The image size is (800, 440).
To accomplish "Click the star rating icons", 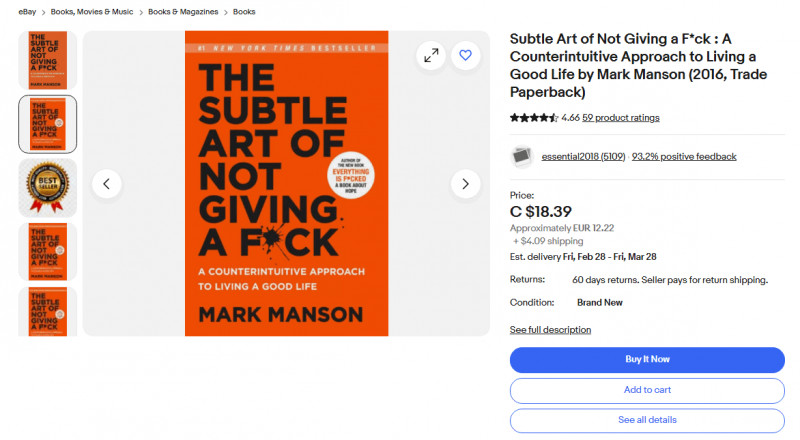I will tap(534, 118).
